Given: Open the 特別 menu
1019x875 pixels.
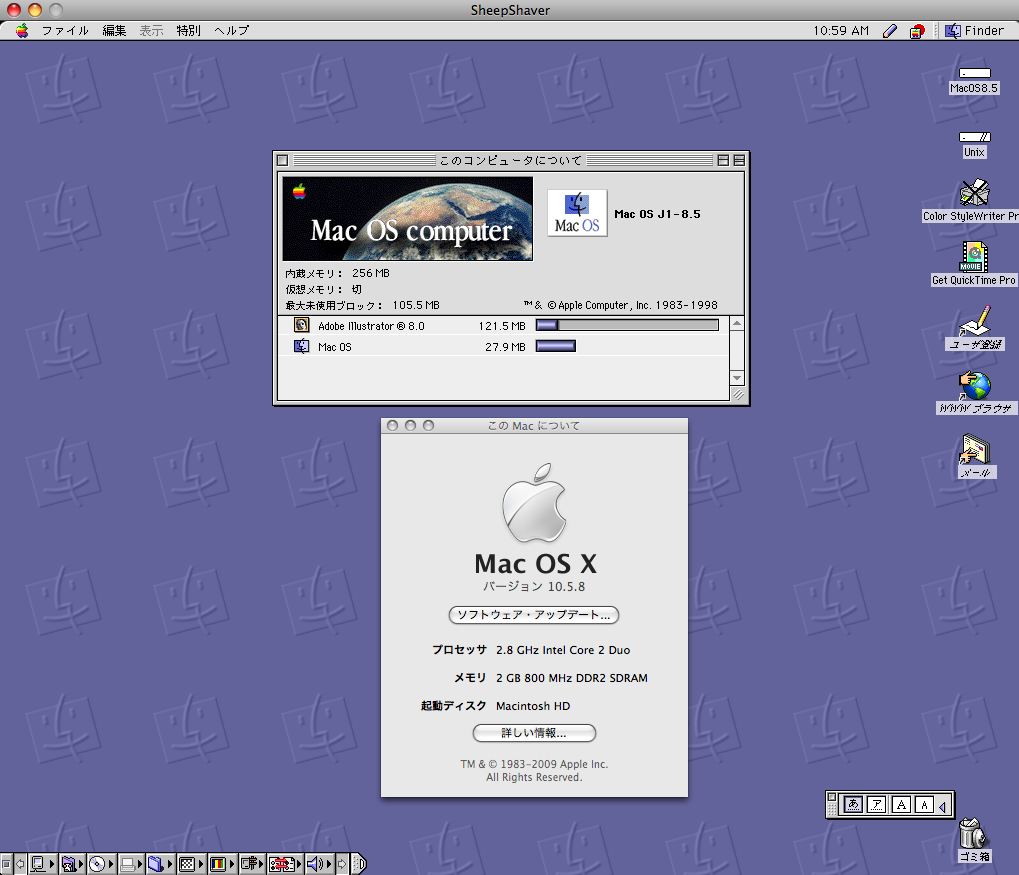Looking at the screenshot, I should pyautogui.click(x=188, y=31).
